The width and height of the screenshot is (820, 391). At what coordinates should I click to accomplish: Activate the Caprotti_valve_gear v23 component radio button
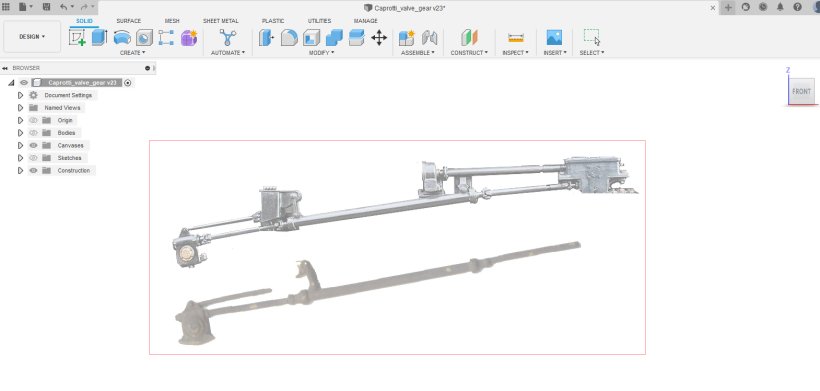click(x=128, y=83)
